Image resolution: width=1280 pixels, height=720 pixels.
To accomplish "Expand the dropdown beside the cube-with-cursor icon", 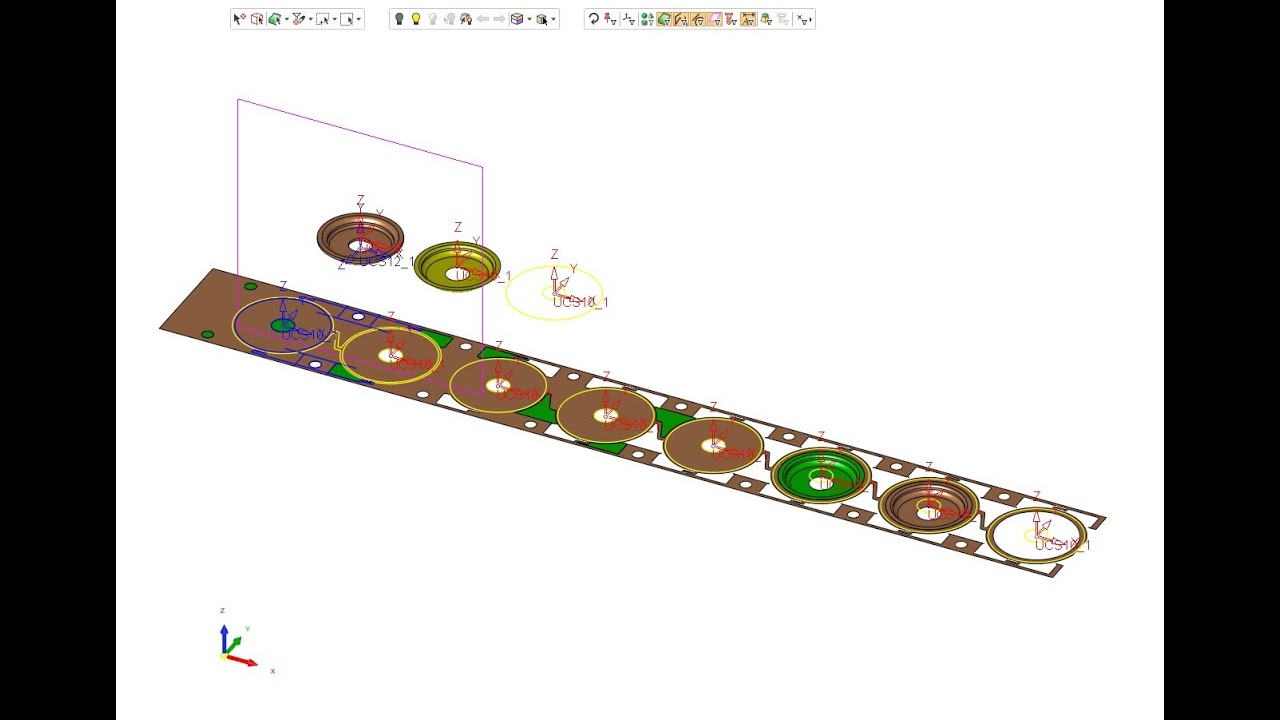I will click(x=554, y=19).
